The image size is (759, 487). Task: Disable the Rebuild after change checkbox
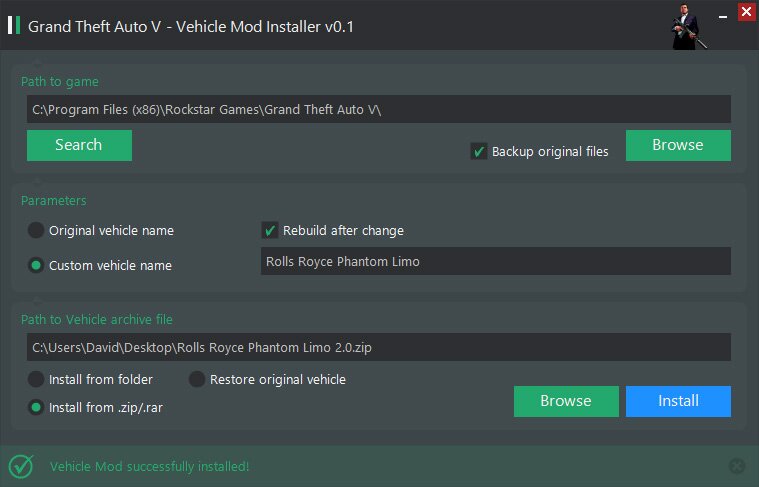tap(270, 230)
